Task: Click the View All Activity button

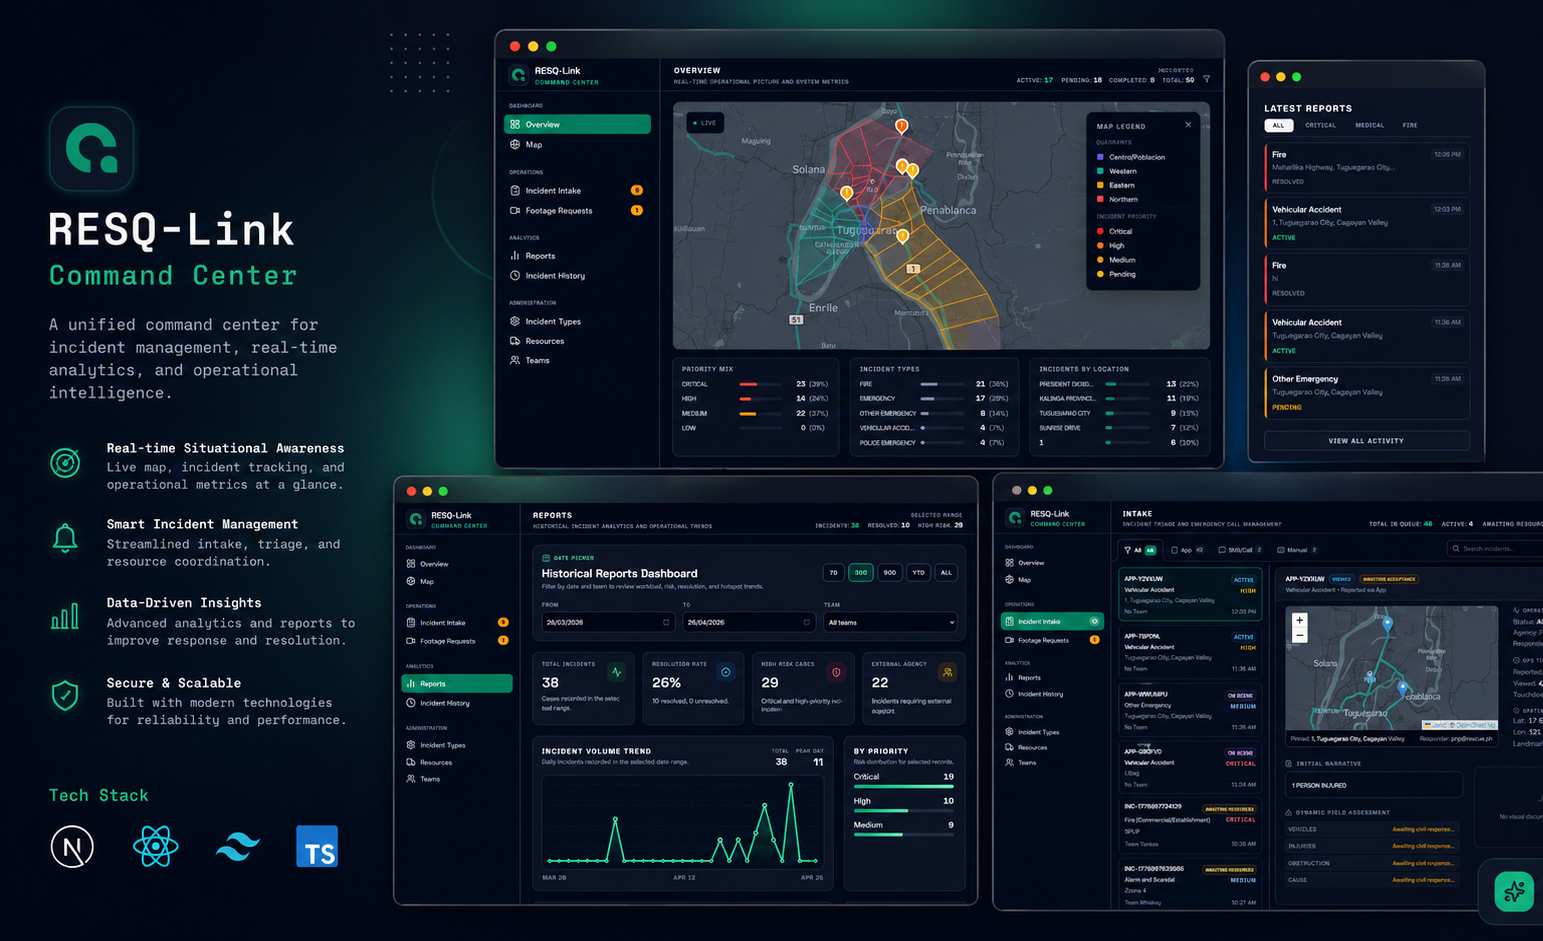Action: (1366, 440)
